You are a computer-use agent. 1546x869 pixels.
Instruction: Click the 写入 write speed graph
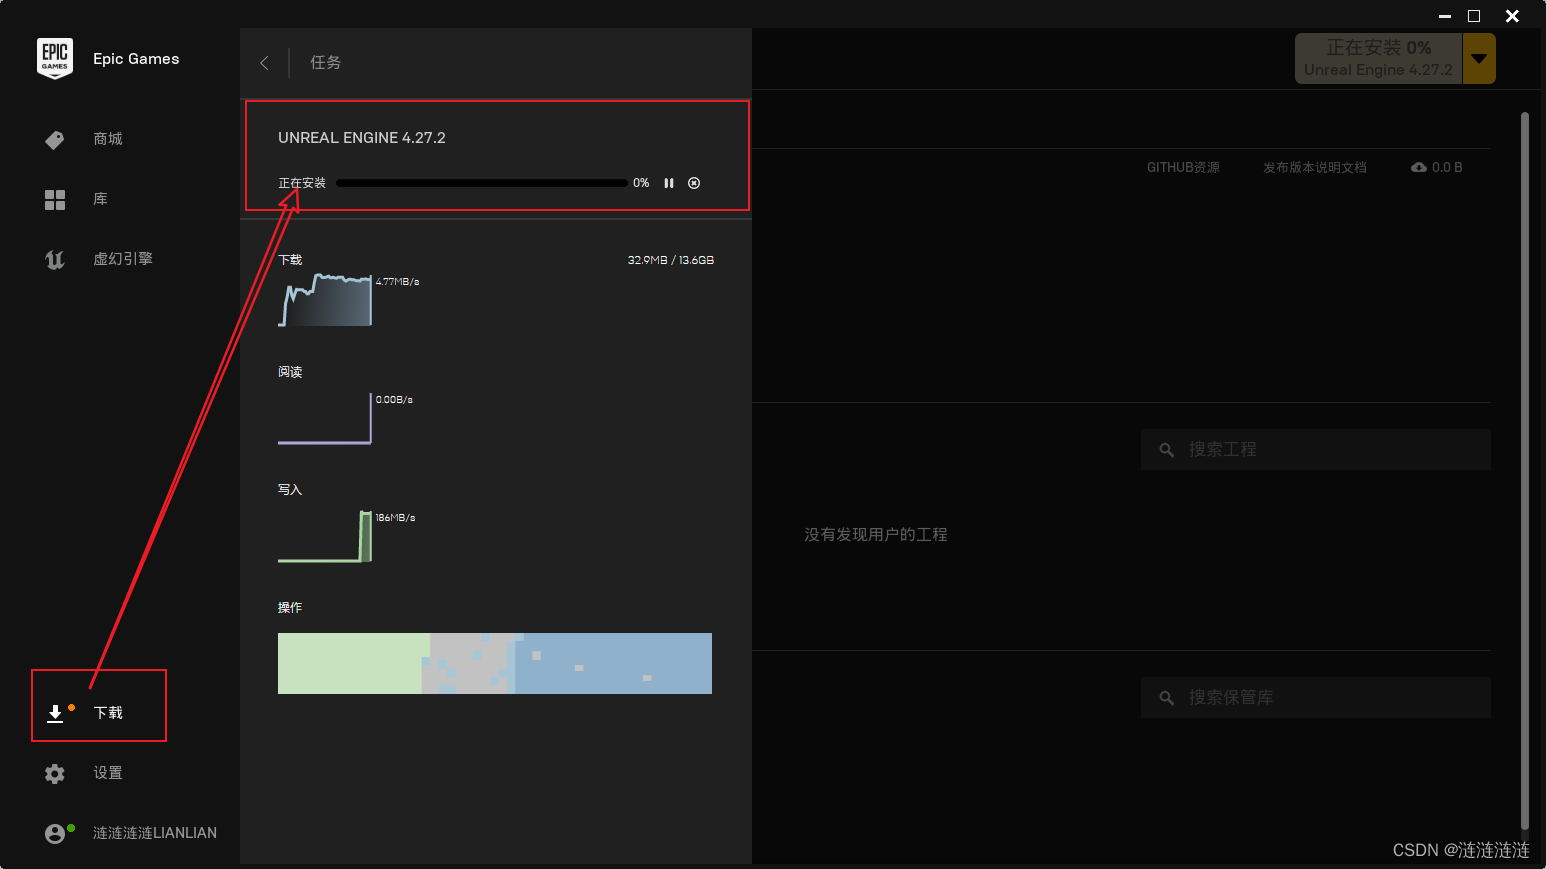[325, 536]
